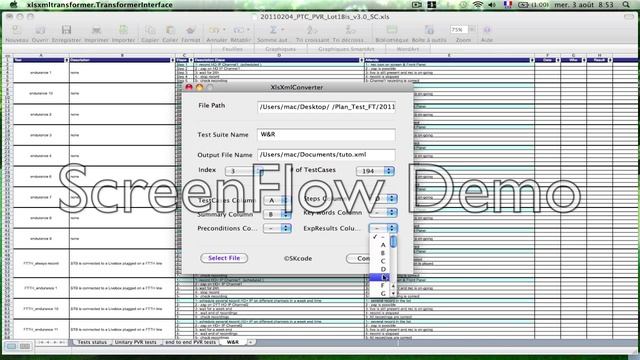Click the dropdown list scrollbar thumb

tap(393, 242)
